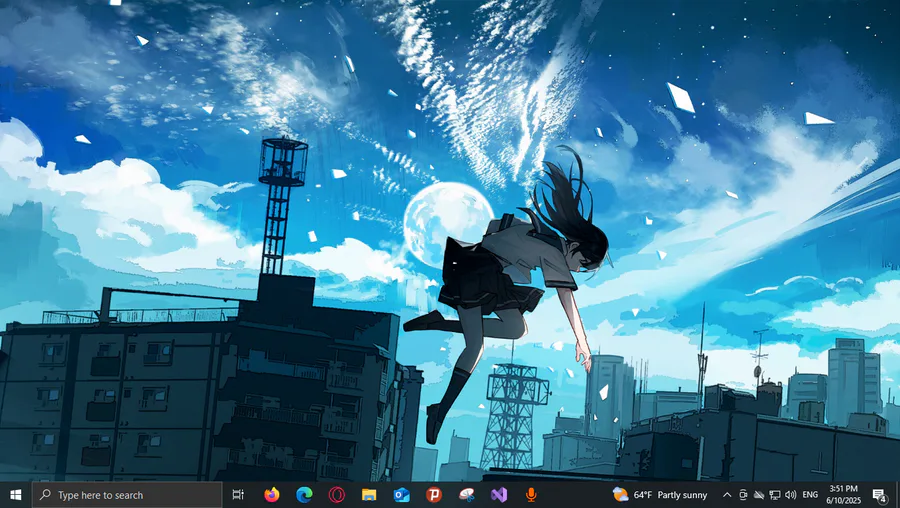This screenshot has height=508, width=900.
Task: Open the Windows Start menu
Action: click(x=15, y=495)
